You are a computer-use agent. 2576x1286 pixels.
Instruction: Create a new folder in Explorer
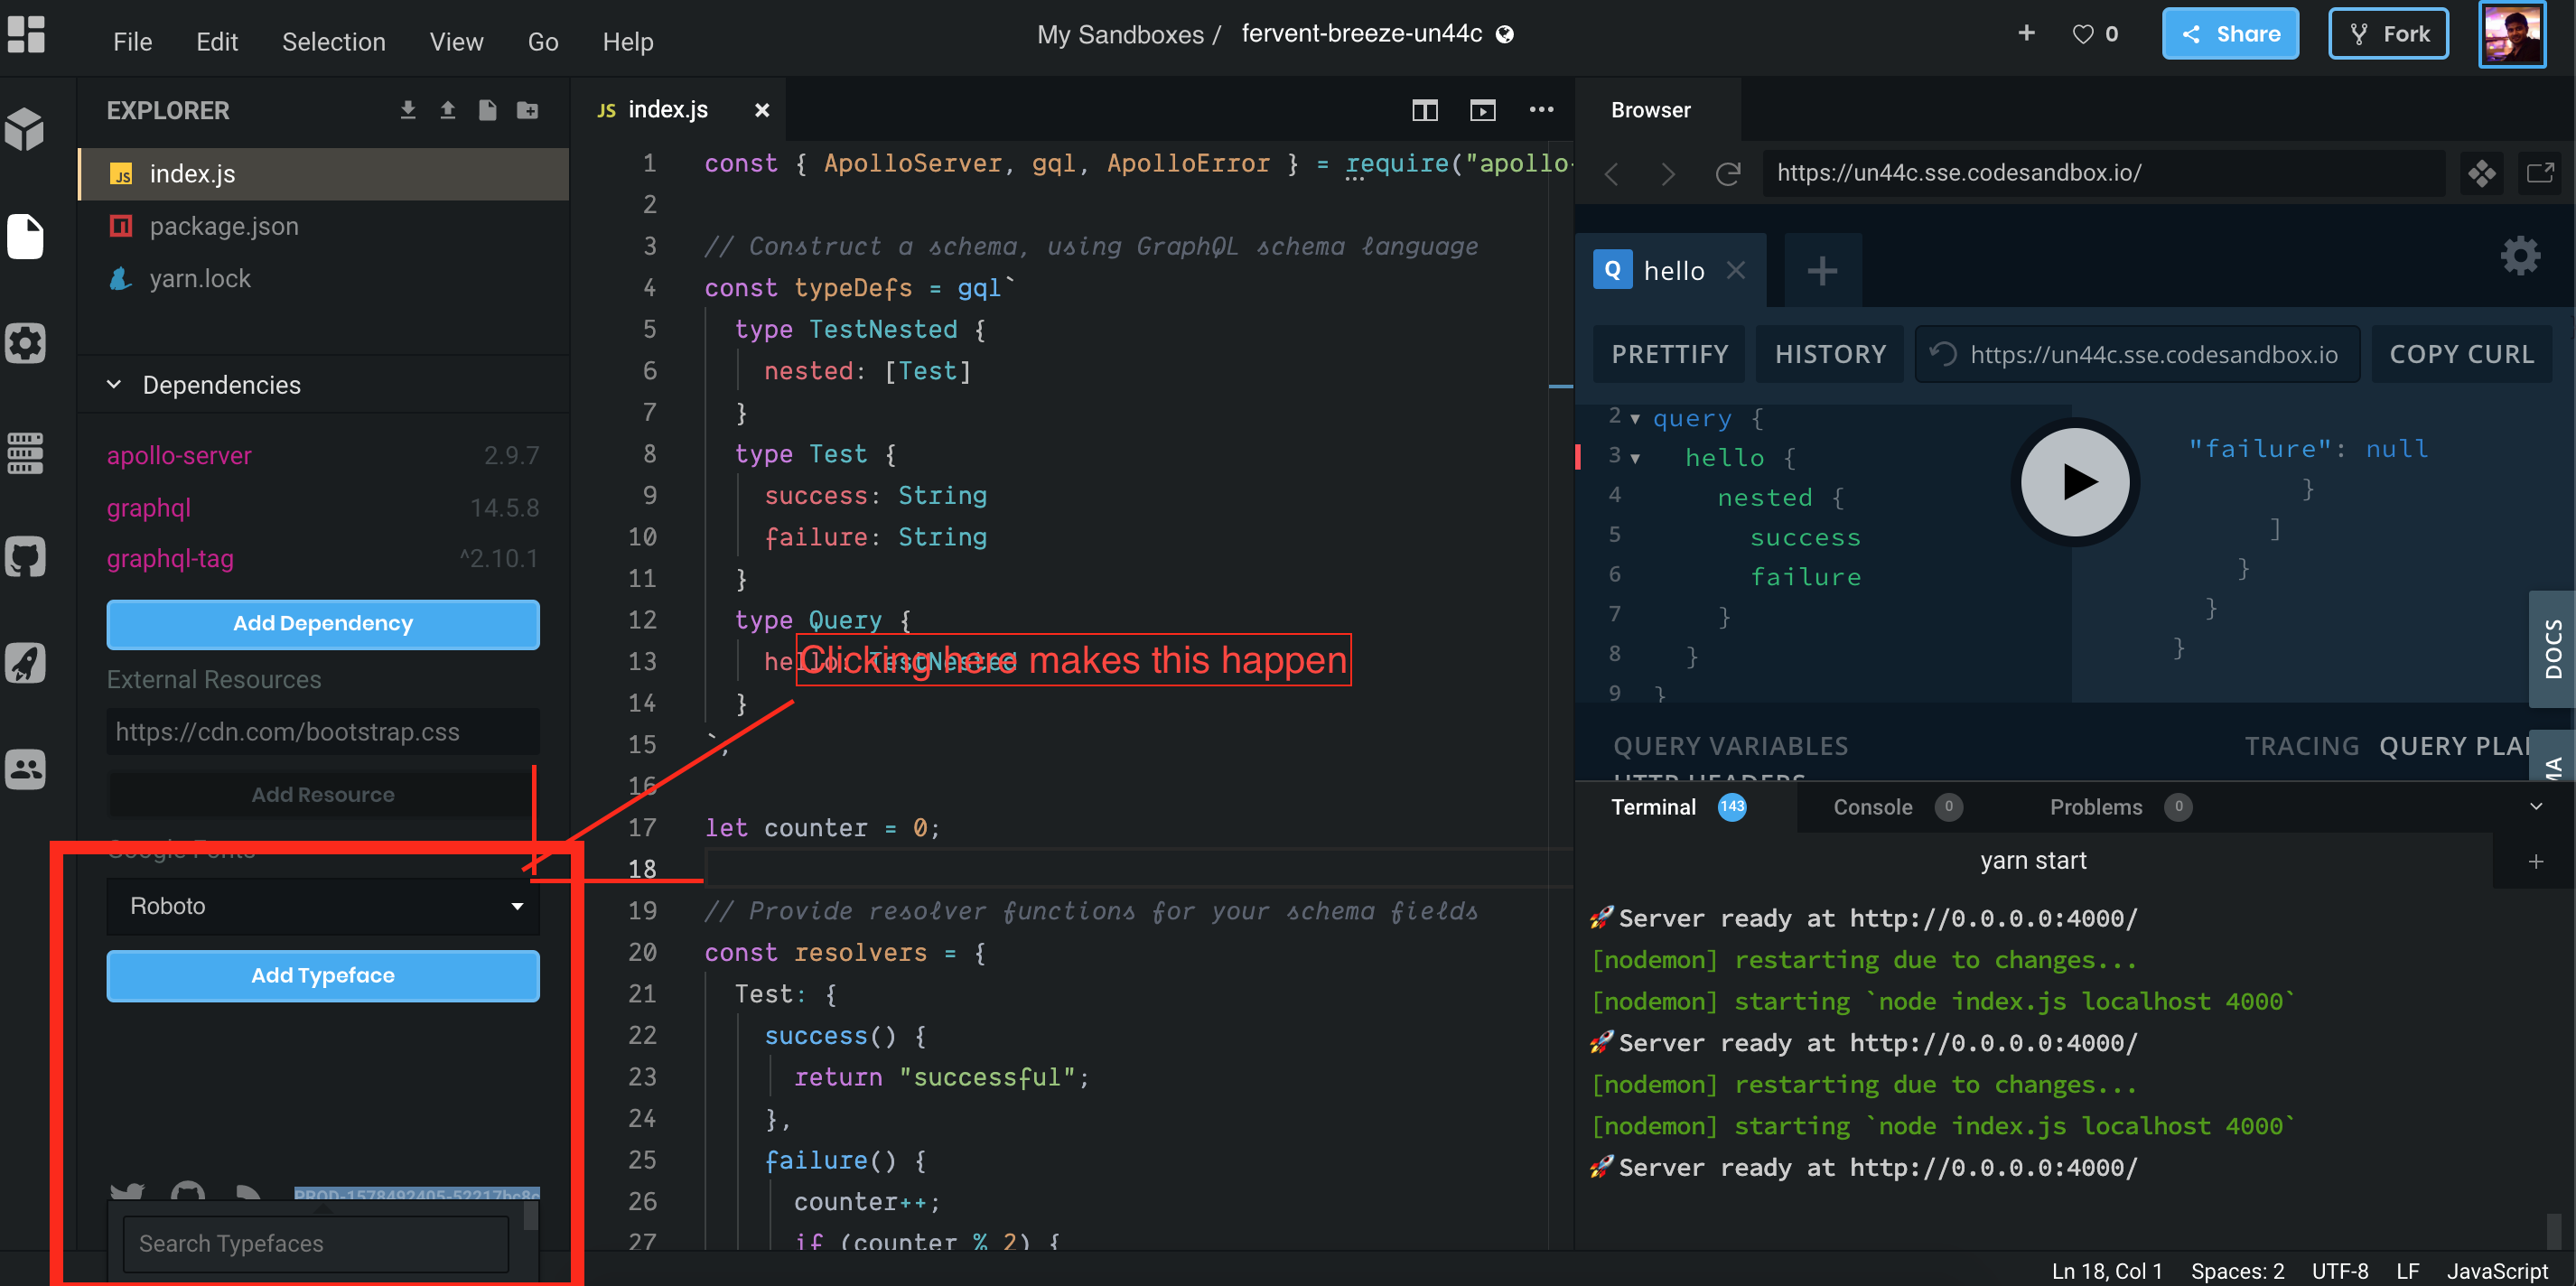tap(528, 110)
